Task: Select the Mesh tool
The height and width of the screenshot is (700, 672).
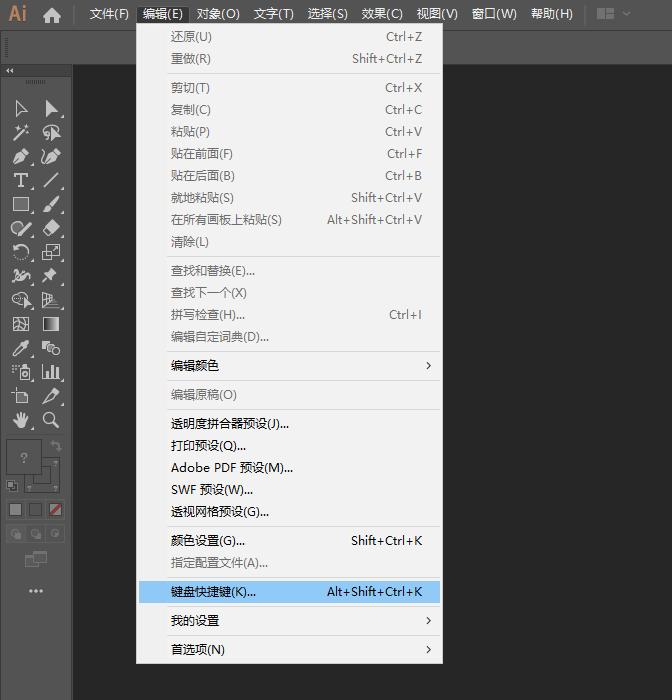Action: [x=21, y=324]
